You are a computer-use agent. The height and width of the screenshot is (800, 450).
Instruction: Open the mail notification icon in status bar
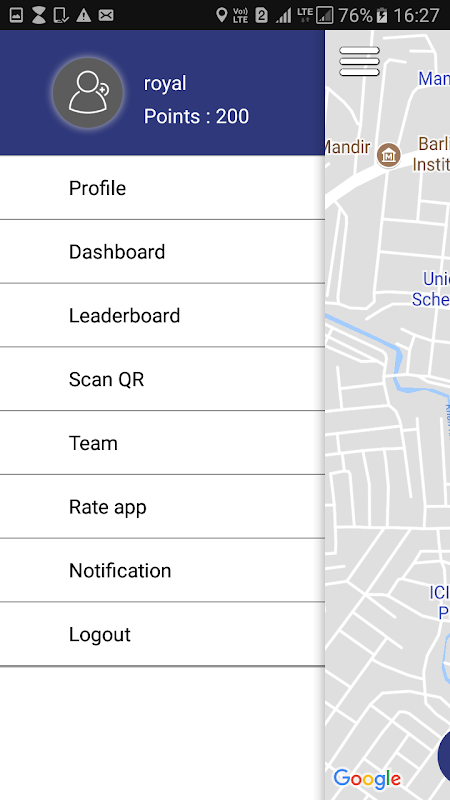click(106, 15)
